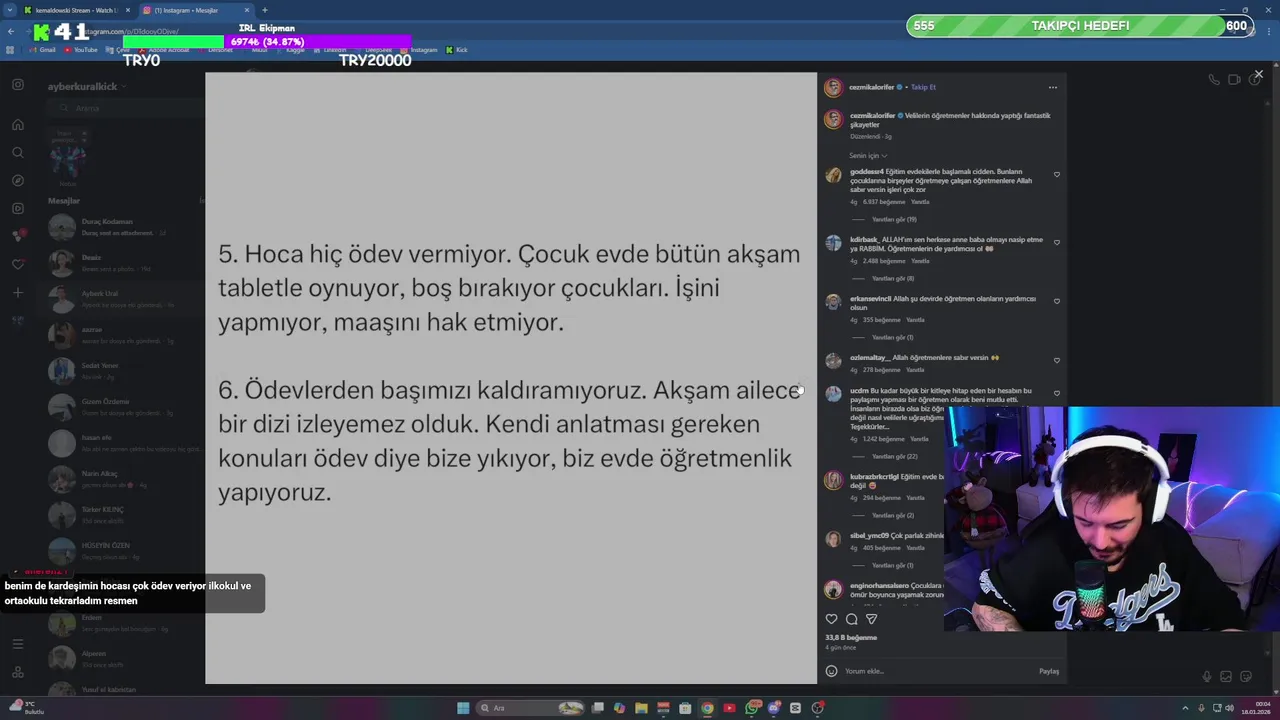The height and width of the screenshot is (720, 1280).
Task: Open Explore compass in Instagram sidebar
Action: [x=18, y=181]
